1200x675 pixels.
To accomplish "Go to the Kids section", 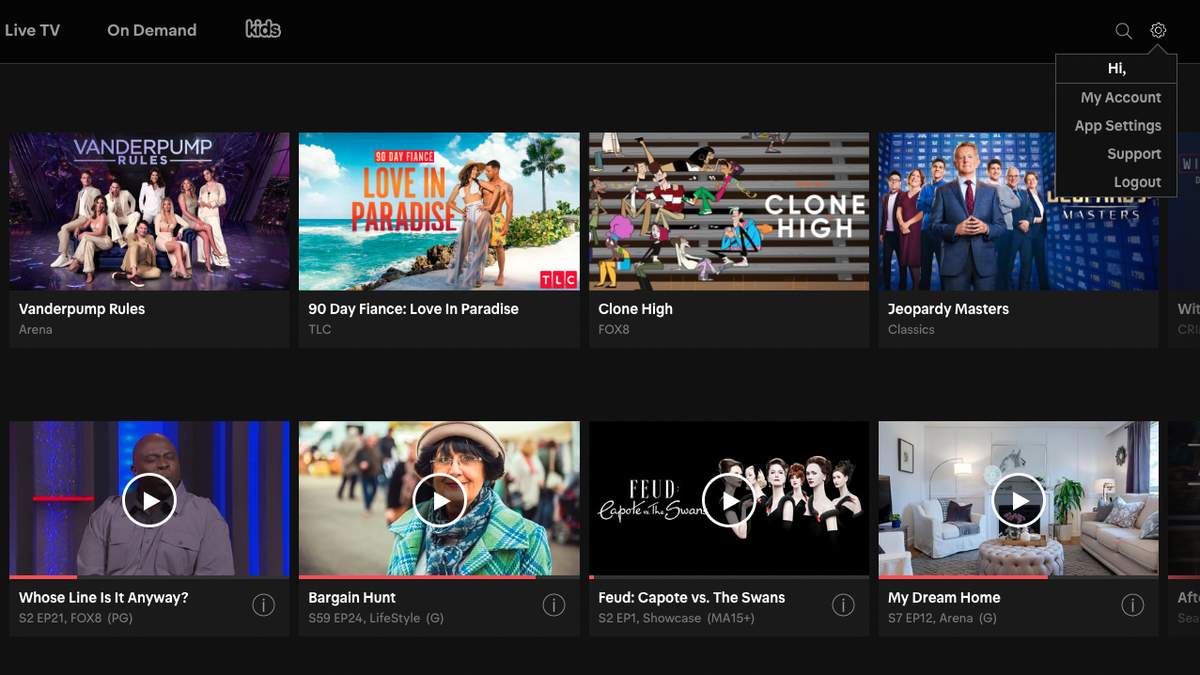I will point(263,30).
